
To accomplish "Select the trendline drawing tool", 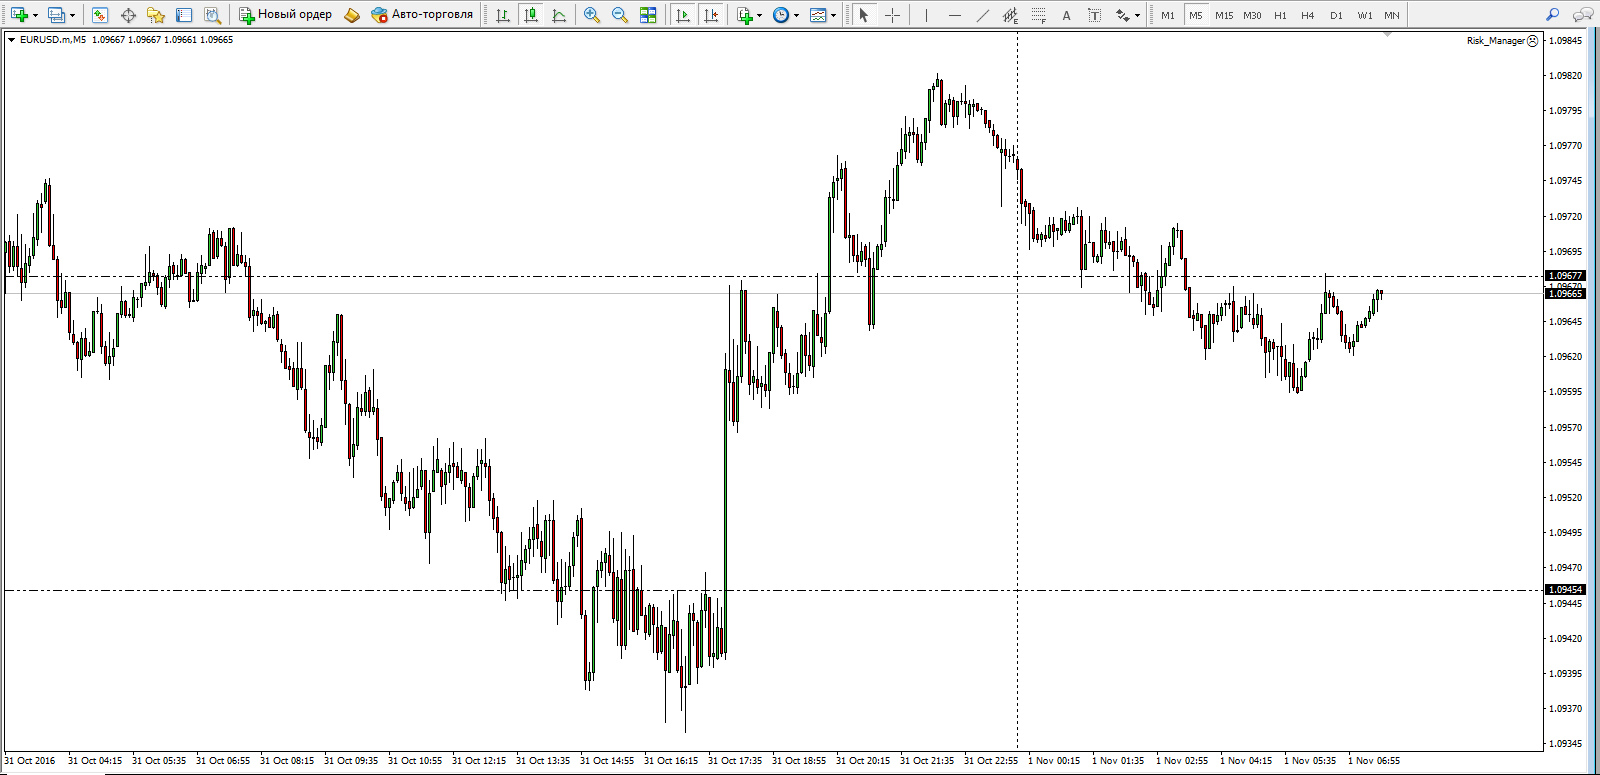I will (x=983, y=15).
